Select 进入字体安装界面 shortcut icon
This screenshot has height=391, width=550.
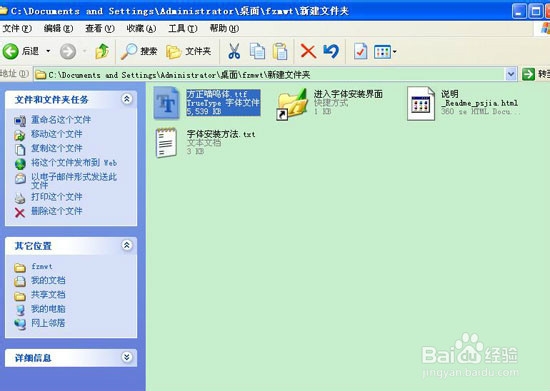tap(291, 104)
